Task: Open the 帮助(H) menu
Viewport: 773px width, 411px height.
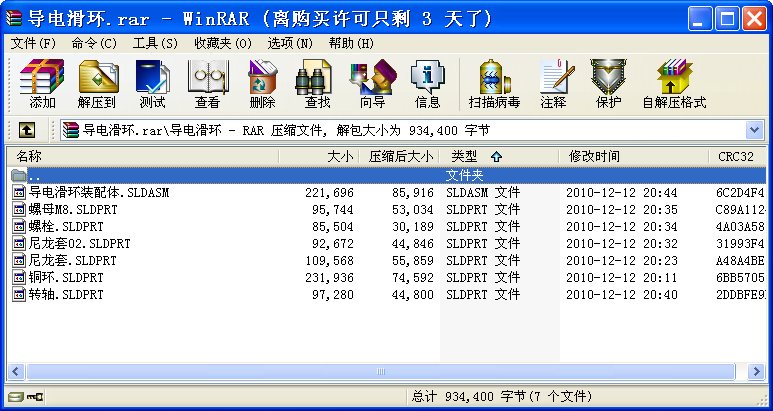Action: (351, 43)
